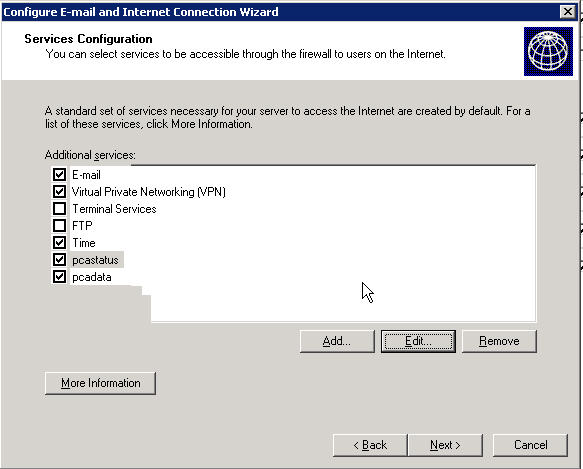Viewport: 583px width, 469px height.
Task: Proceed with the Next button
Action: pyautogui.click(x=445, y=445)
